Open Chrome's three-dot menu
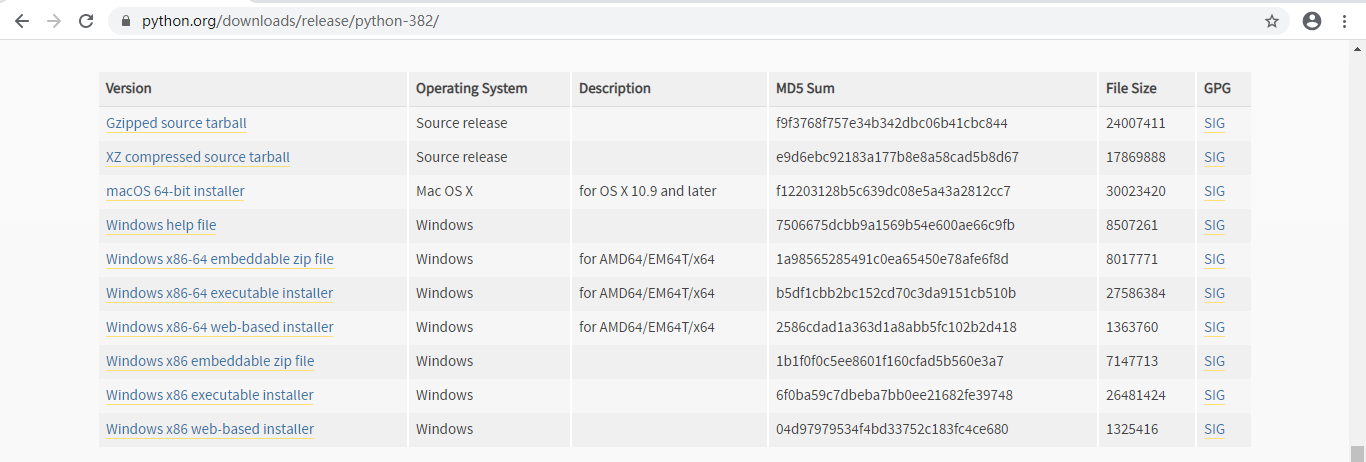Screen dimensions: 1366x462 (x=1344, y=21)
